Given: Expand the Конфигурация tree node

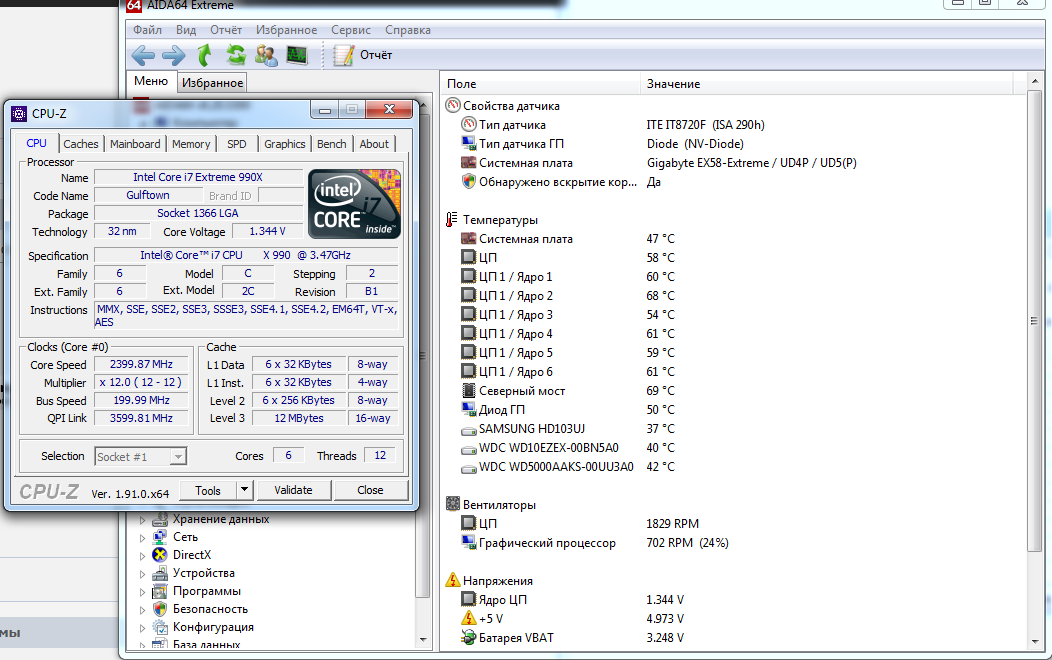Looking at the screenshot, I should [142, 628].
